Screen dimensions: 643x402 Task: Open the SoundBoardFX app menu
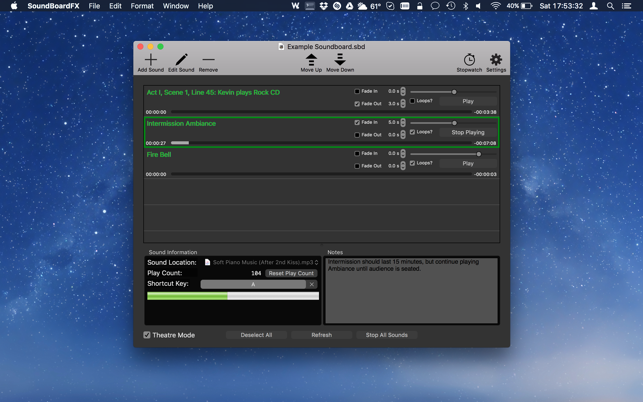[53, 6]
